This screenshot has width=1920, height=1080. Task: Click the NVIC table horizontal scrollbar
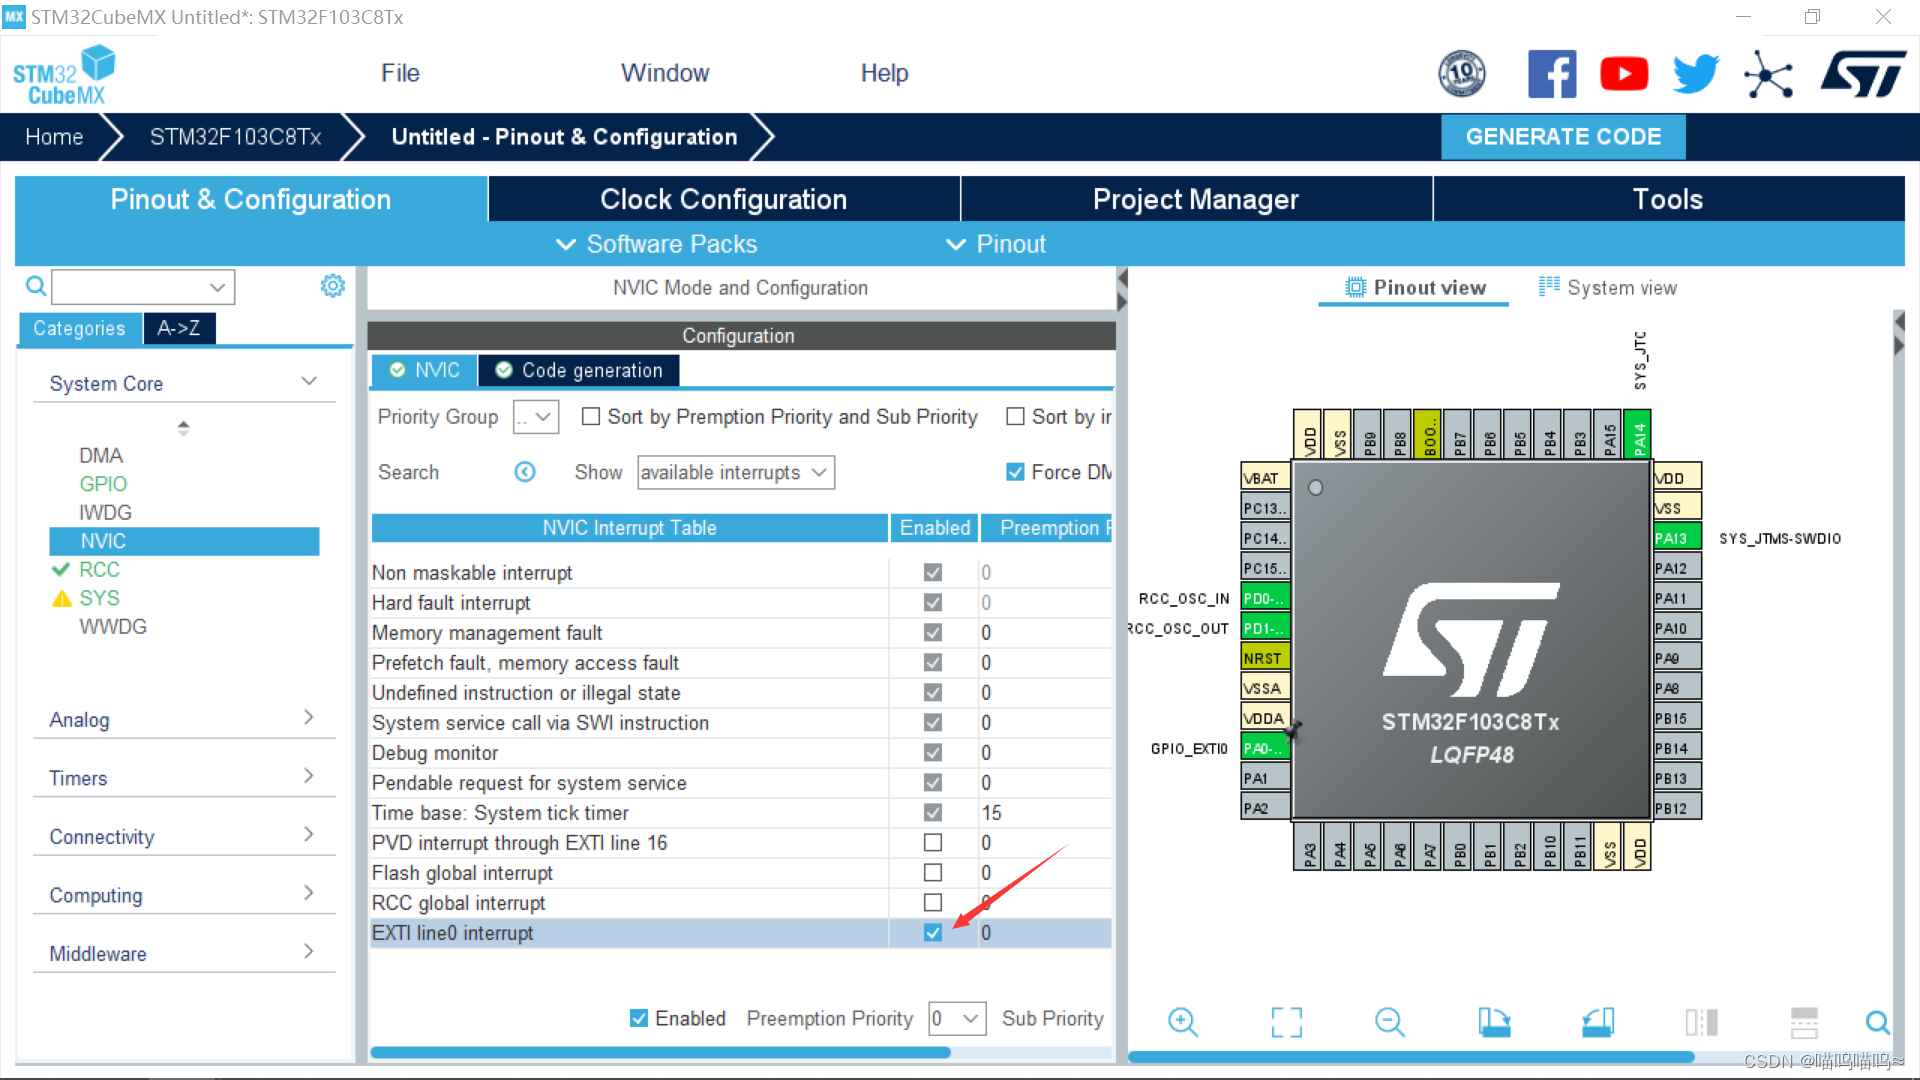(x=660, y=1052)
